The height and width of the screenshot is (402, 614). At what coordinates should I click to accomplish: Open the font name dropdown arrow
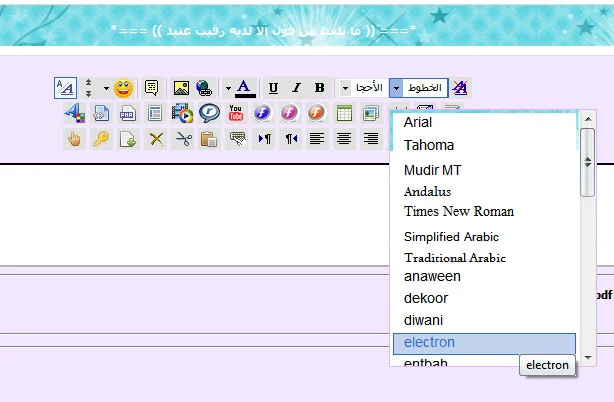(396, 88)
